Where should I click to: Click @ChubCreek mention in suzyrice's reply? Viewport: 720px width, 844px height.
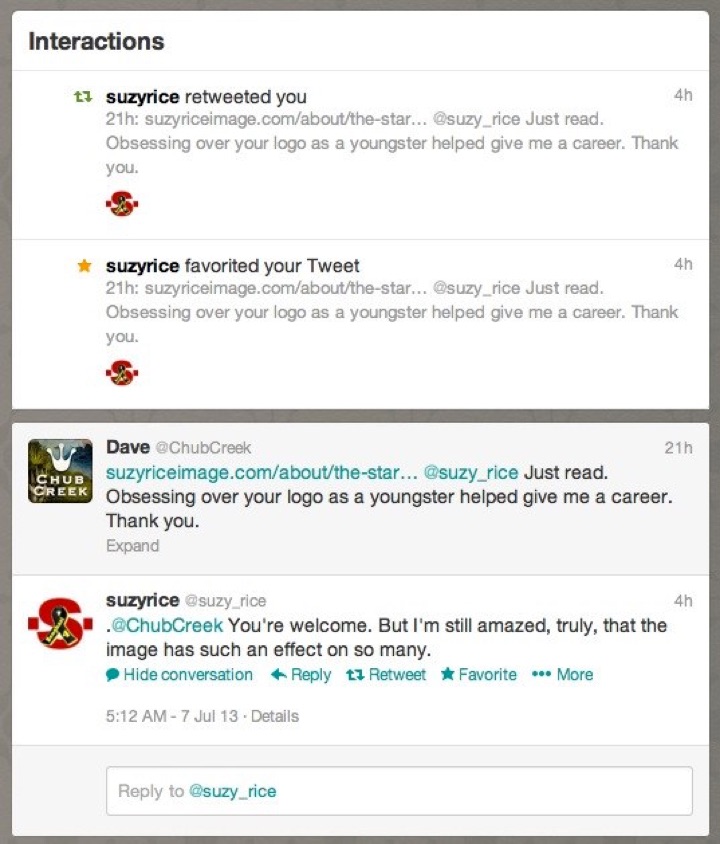click(x=166, y=625)
